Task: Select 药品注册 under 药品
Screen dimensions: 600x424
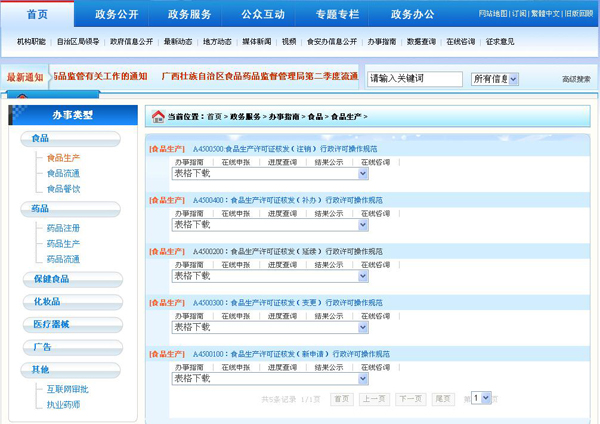Action: tap(63, 228)
